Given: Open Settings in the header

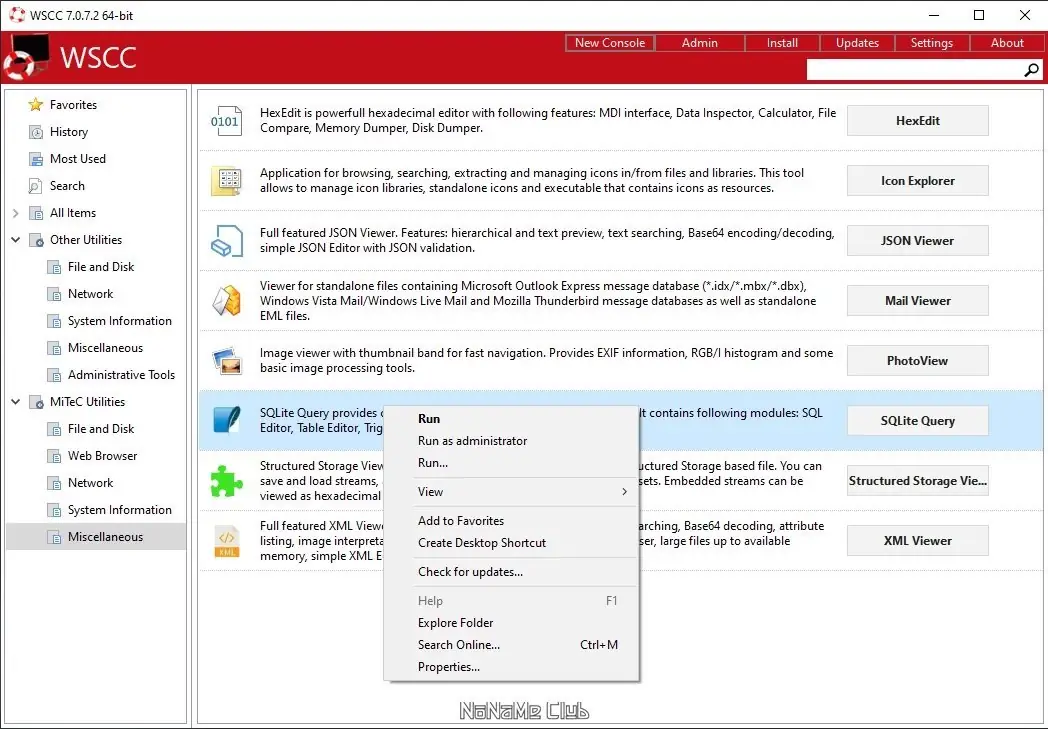Looking at the screenshot, I should pyautogui.click(x=932, y=43).
